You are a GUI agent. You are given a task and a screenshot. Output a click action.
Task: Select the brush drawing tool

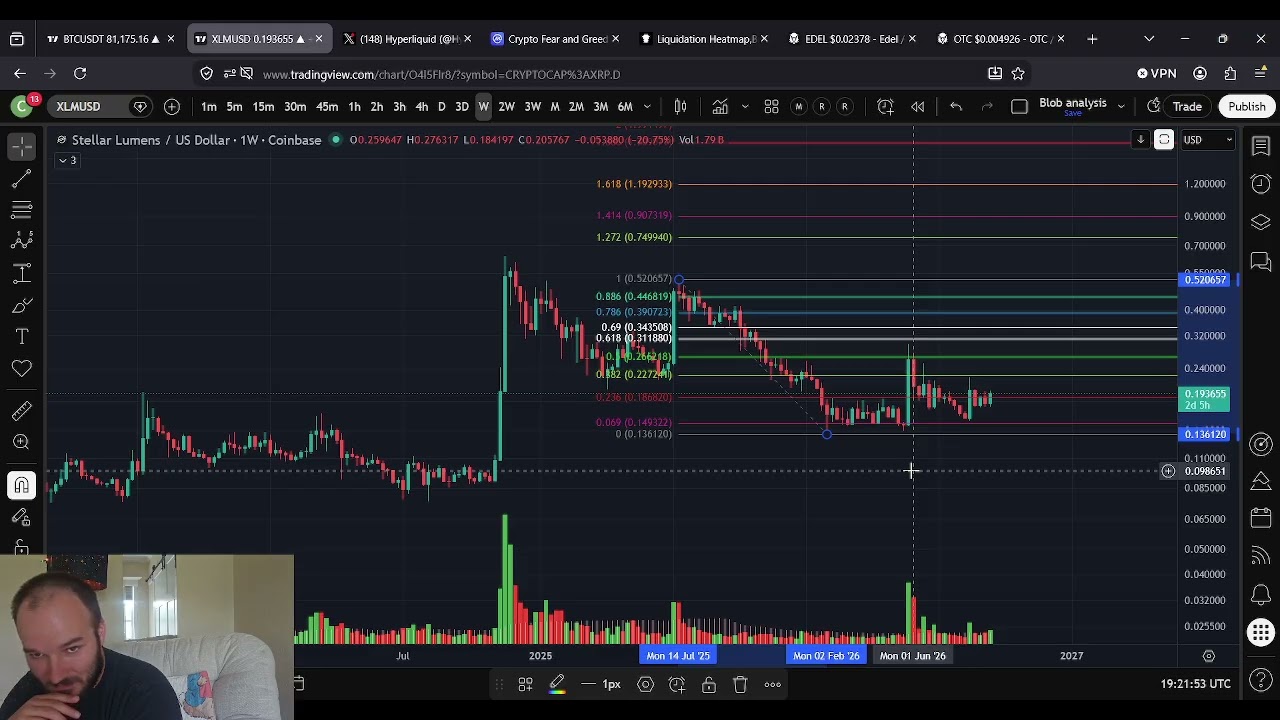click(21, 305)
